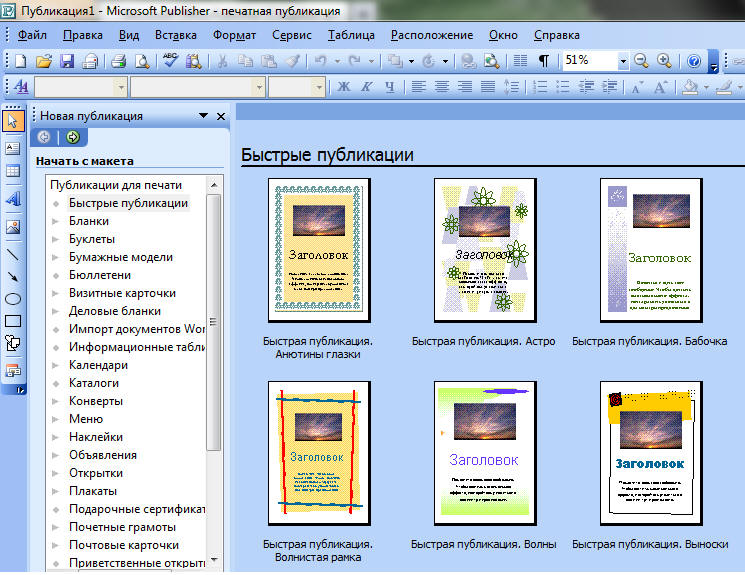Select Почетные грамоты category
This screenshot has height=575, width=745.
tap(122, 527)
